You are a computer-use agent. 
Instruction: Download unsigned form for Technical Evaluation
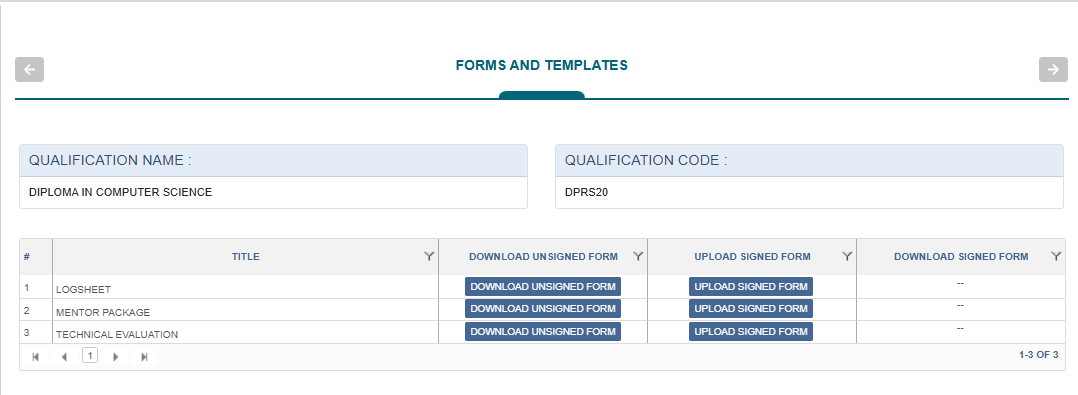click(542, 331)
